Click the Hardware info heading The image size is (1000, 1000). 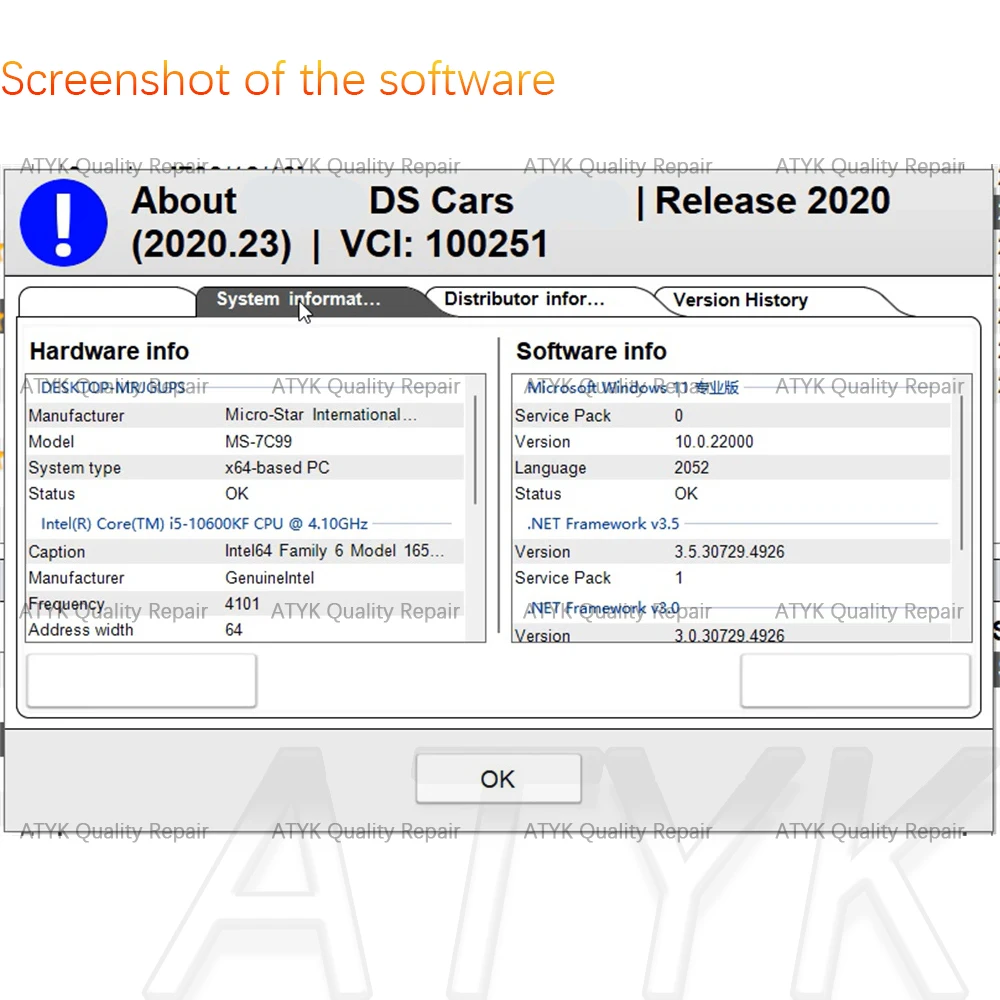point(109,351)
